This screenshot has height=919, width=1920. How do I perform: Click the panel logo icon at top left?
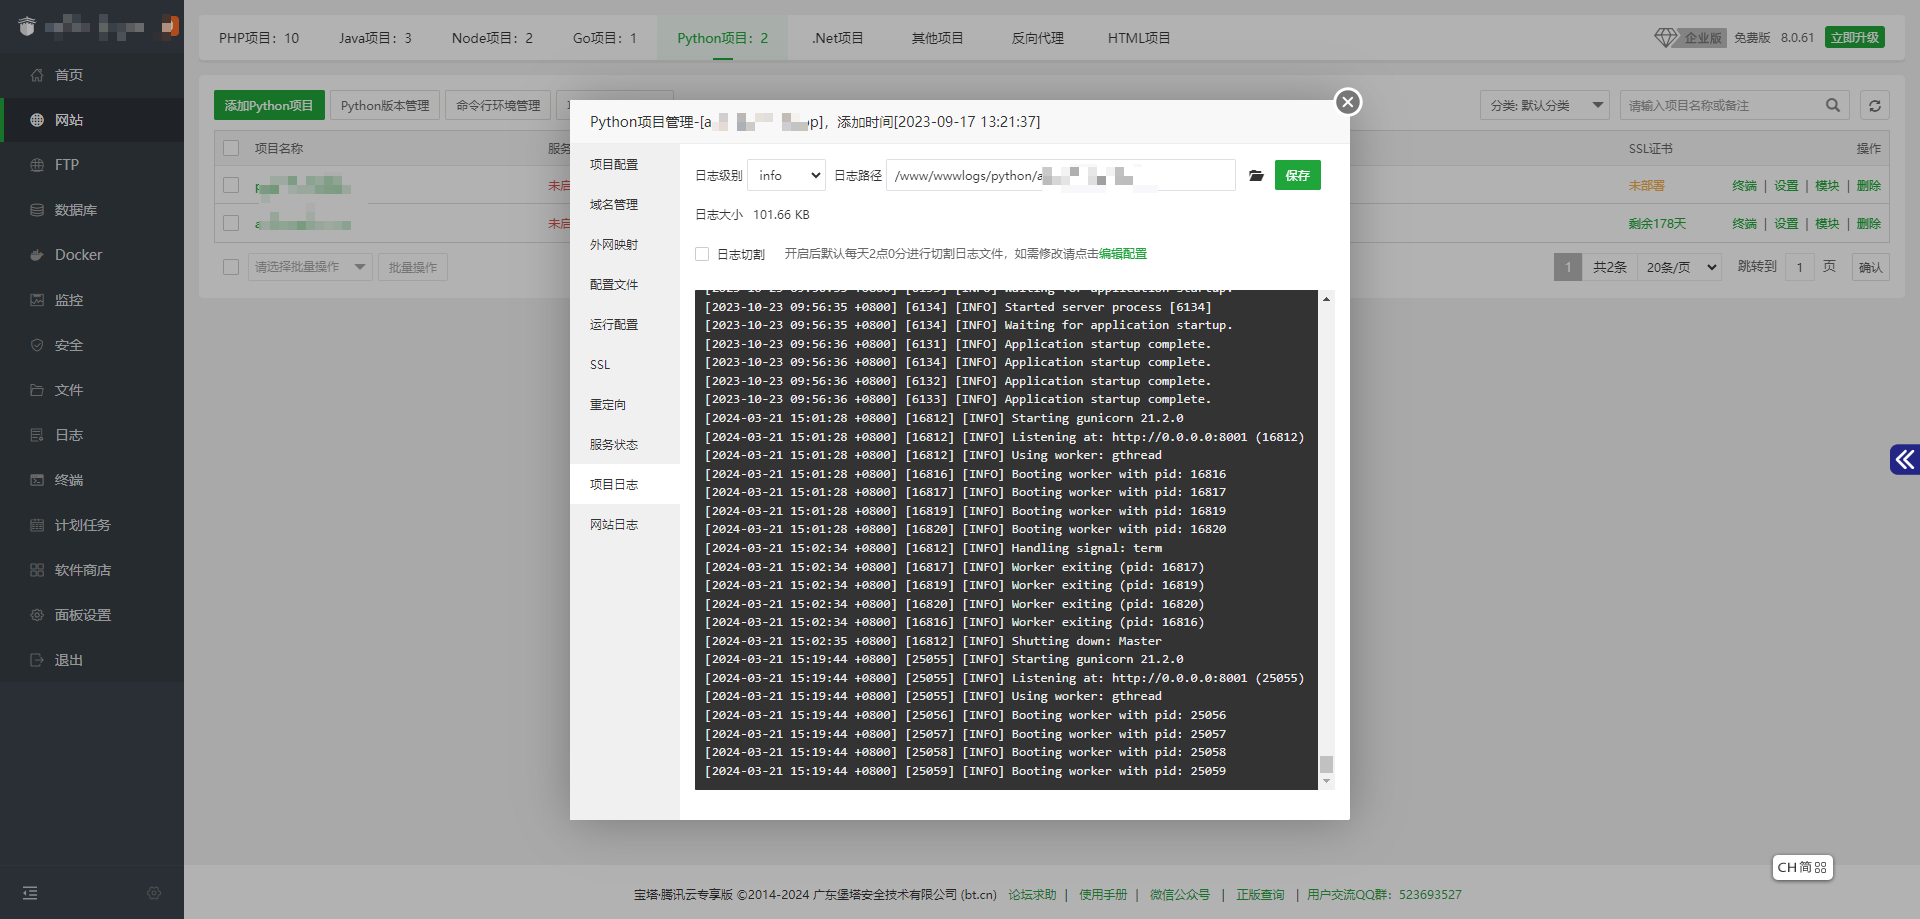pos(27,27)
